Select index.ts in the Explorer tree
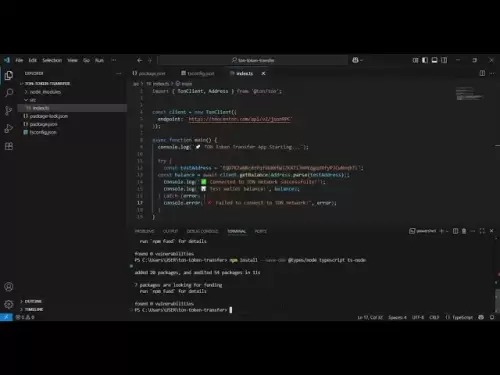500x375 pixels. (x=72, y=108)
